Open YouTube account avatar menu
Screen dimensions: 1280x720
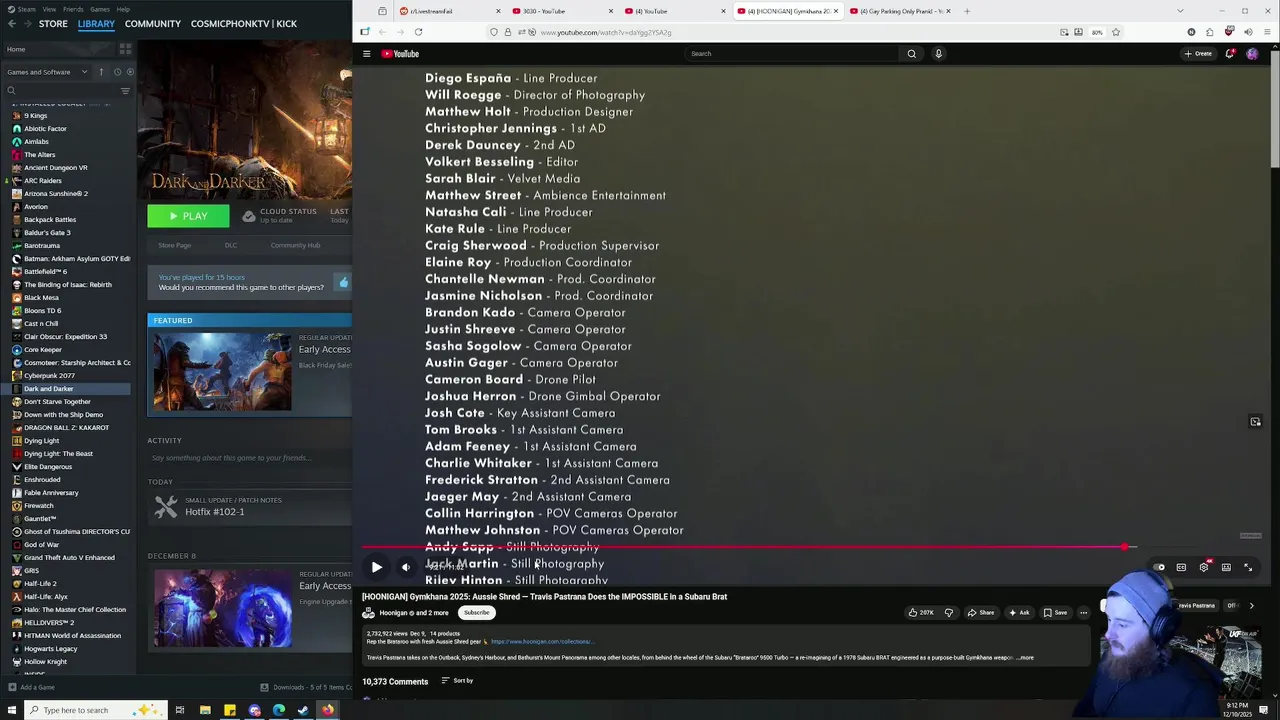click(x=1252, y=54)
